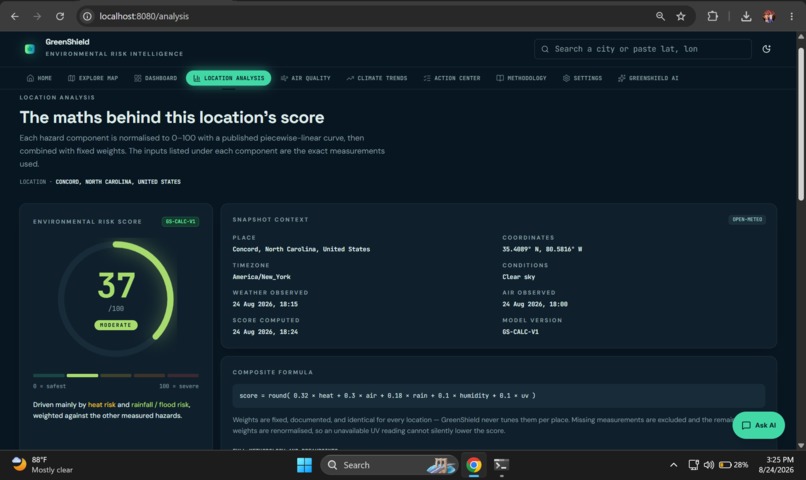
Task: Click the coordinates value 35.4089° N
Action: click(542, 249)
